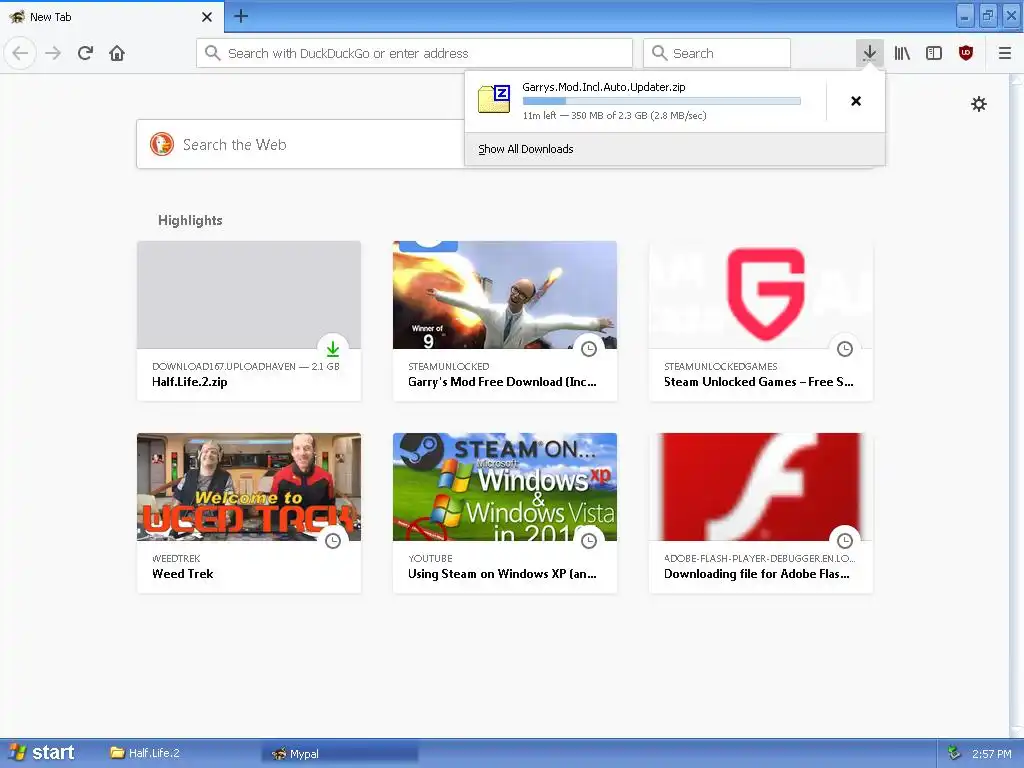
Task: Click the Highlights section heading
Action: [x=190, y=220]
